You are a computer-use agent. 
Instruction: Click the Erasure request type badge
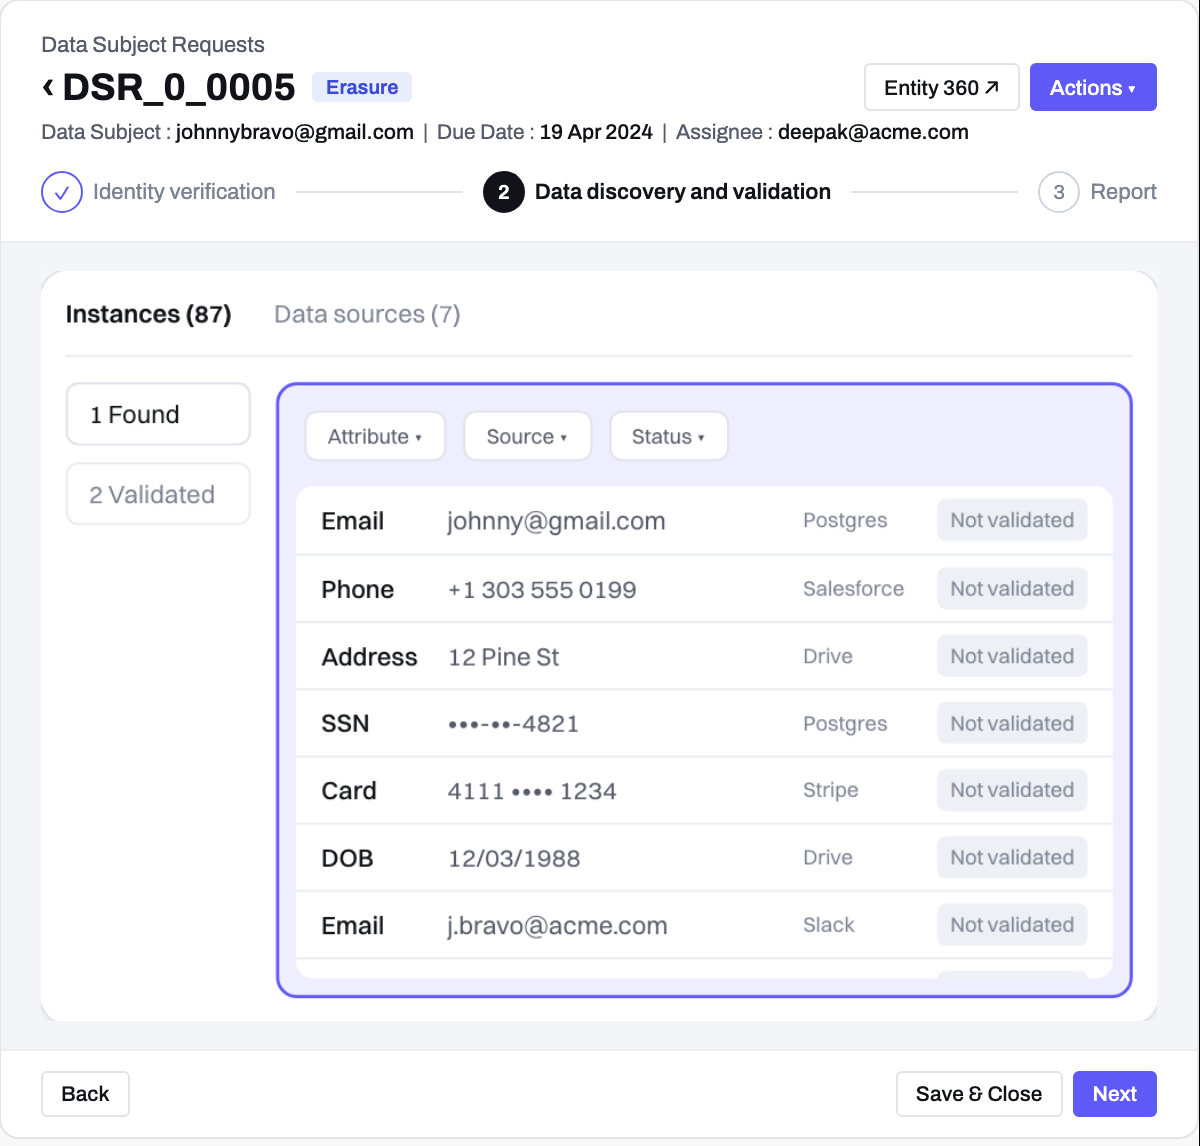(x=362, y=87)
